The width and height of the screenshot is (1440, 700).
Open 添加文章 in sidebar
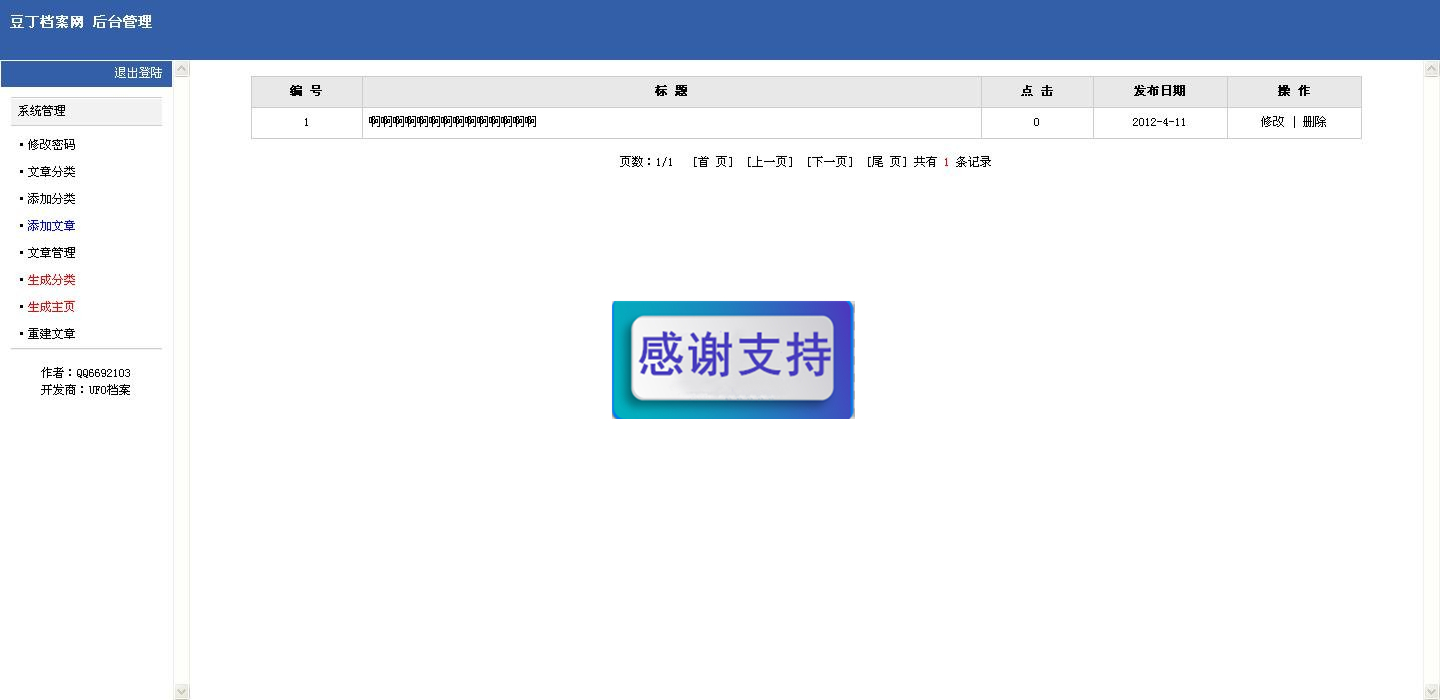click(x=51, y=226)
